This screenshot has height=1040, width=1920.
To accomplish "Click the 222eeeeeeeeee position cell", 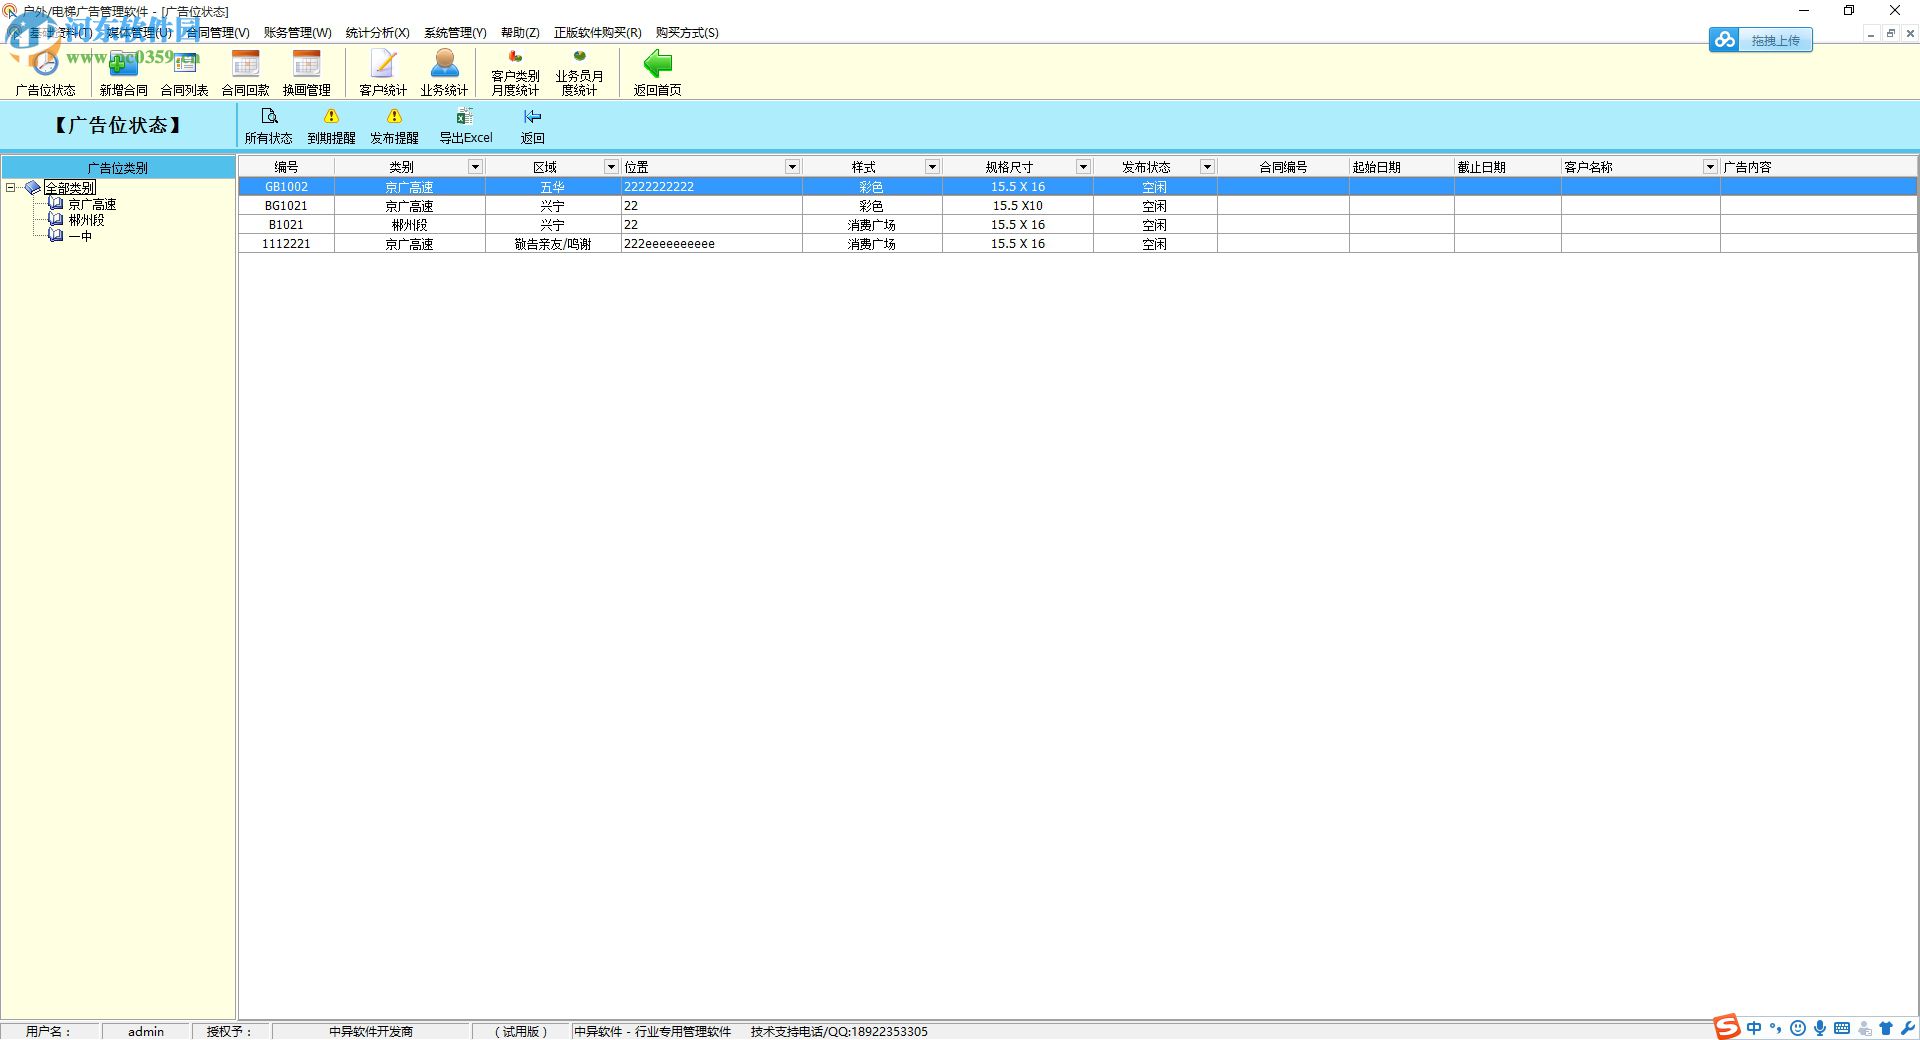I will tap(711, 244).
